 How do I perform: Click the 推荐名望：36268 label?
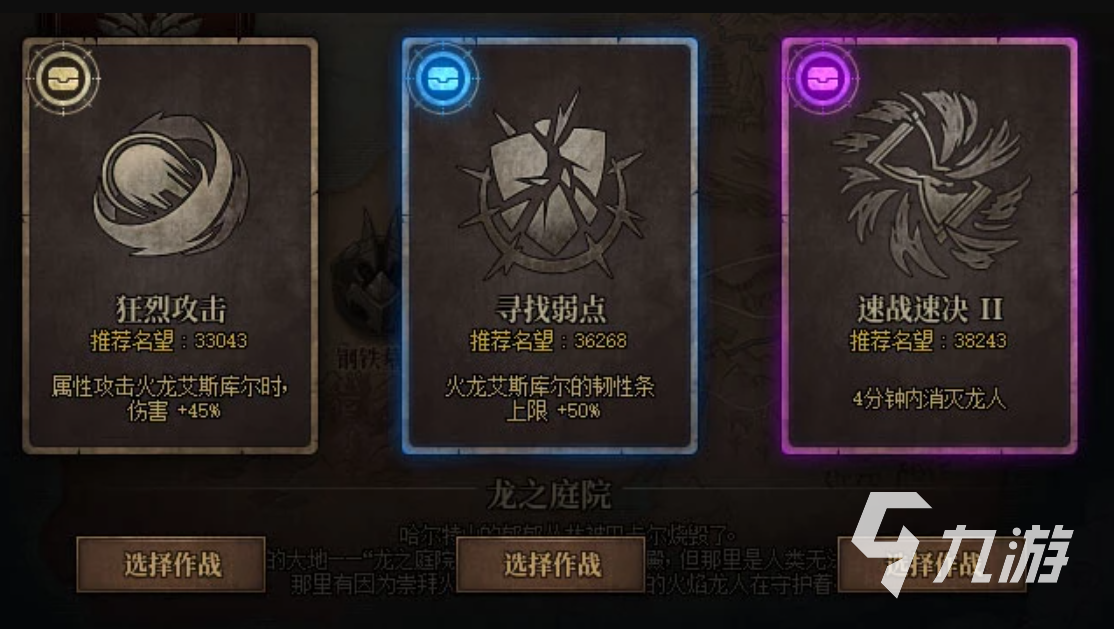[x=548, y=341]
